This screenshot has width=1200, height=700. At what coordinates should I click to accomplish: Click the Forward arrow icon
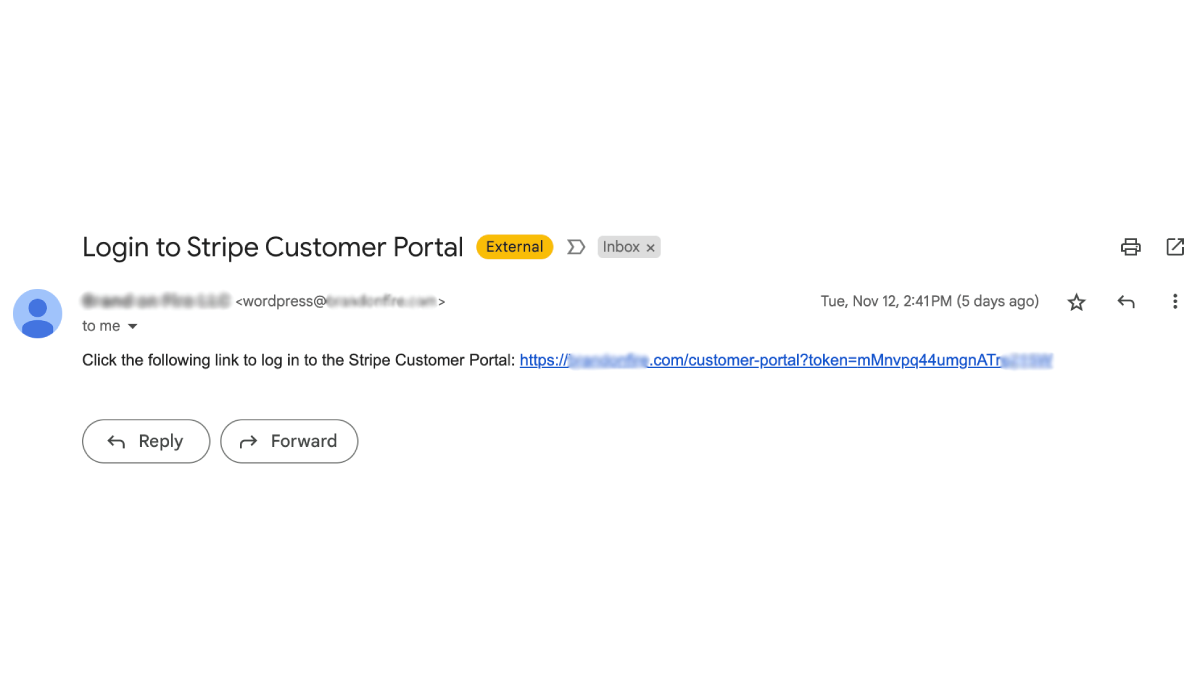pyautogui.click(x=248, y=441)
